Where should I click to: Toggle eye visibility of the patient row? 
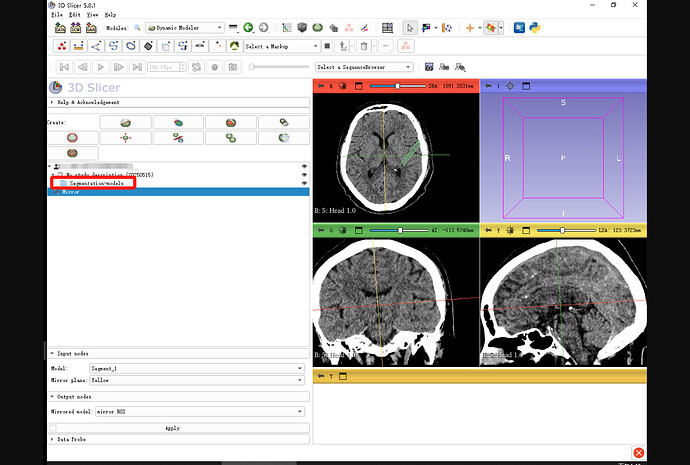pyautogui.click(x=304, y=166)
